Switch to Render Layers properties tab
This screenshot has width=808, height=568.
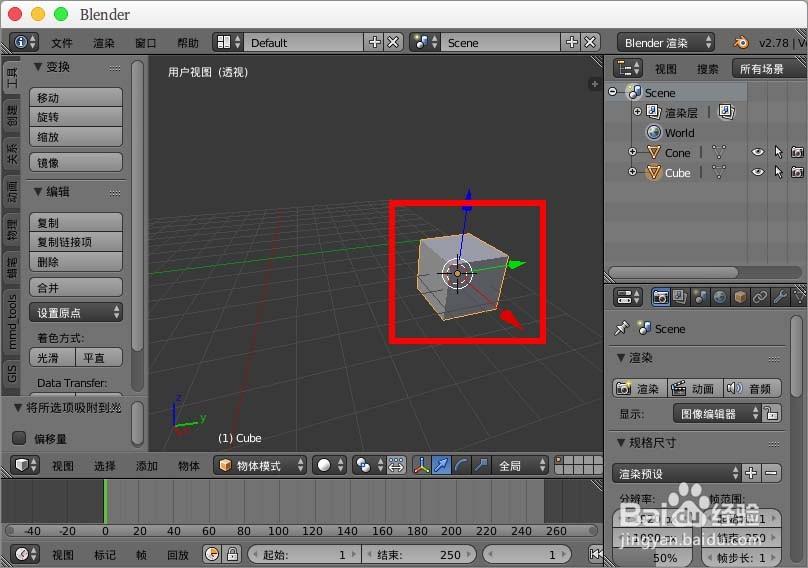(x=680, y=297)
